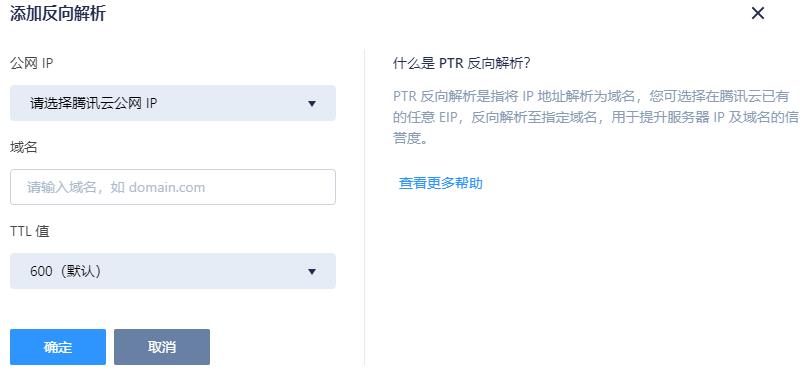
Task: Focus the 域名 input field
Action: tap(173, 187)
